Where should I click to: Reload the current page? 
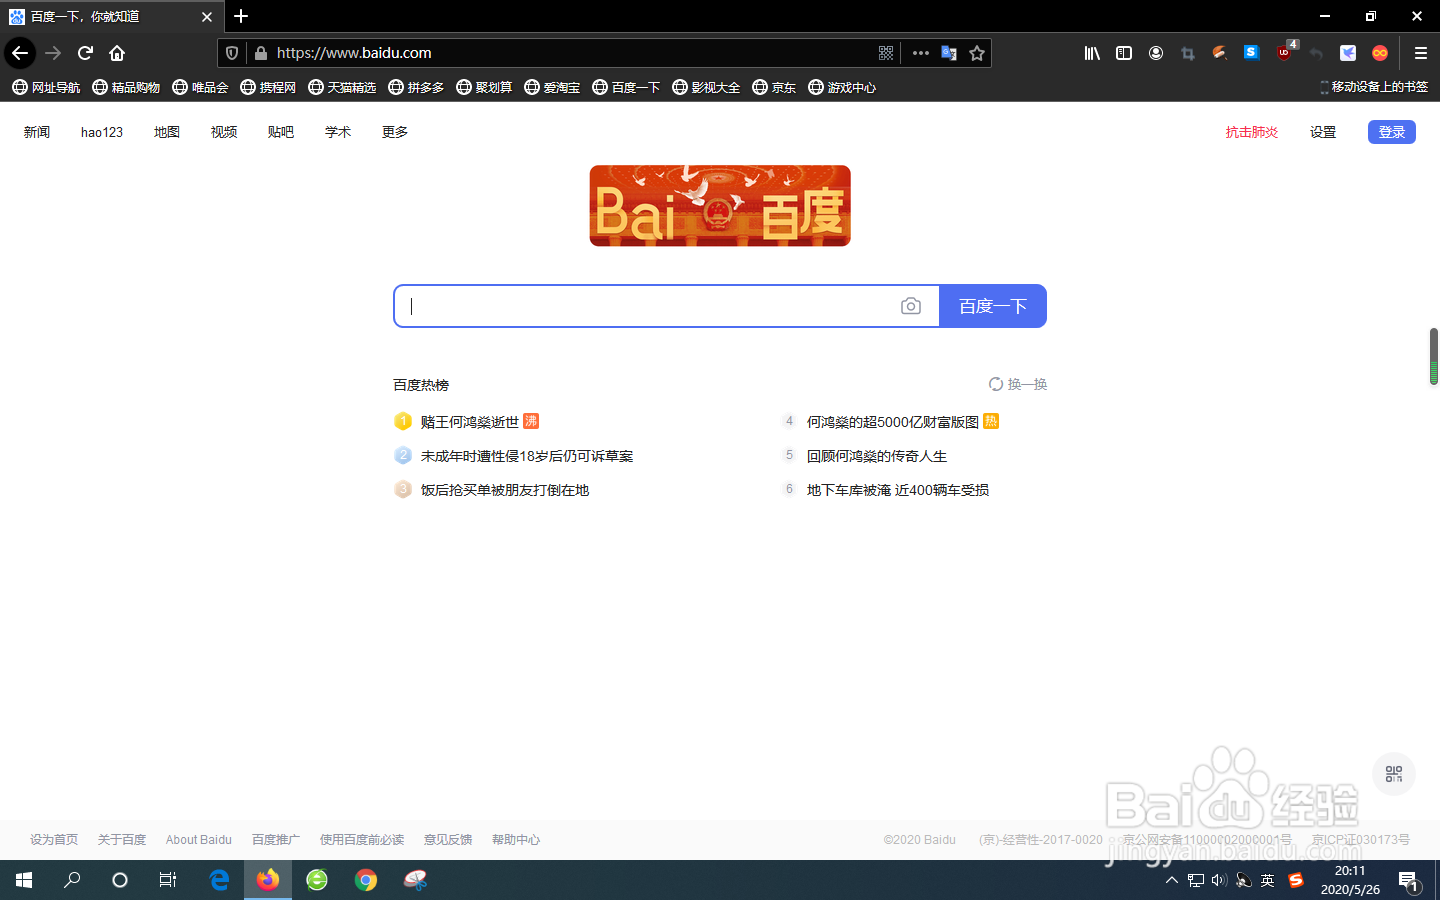[x=85, y=53]
